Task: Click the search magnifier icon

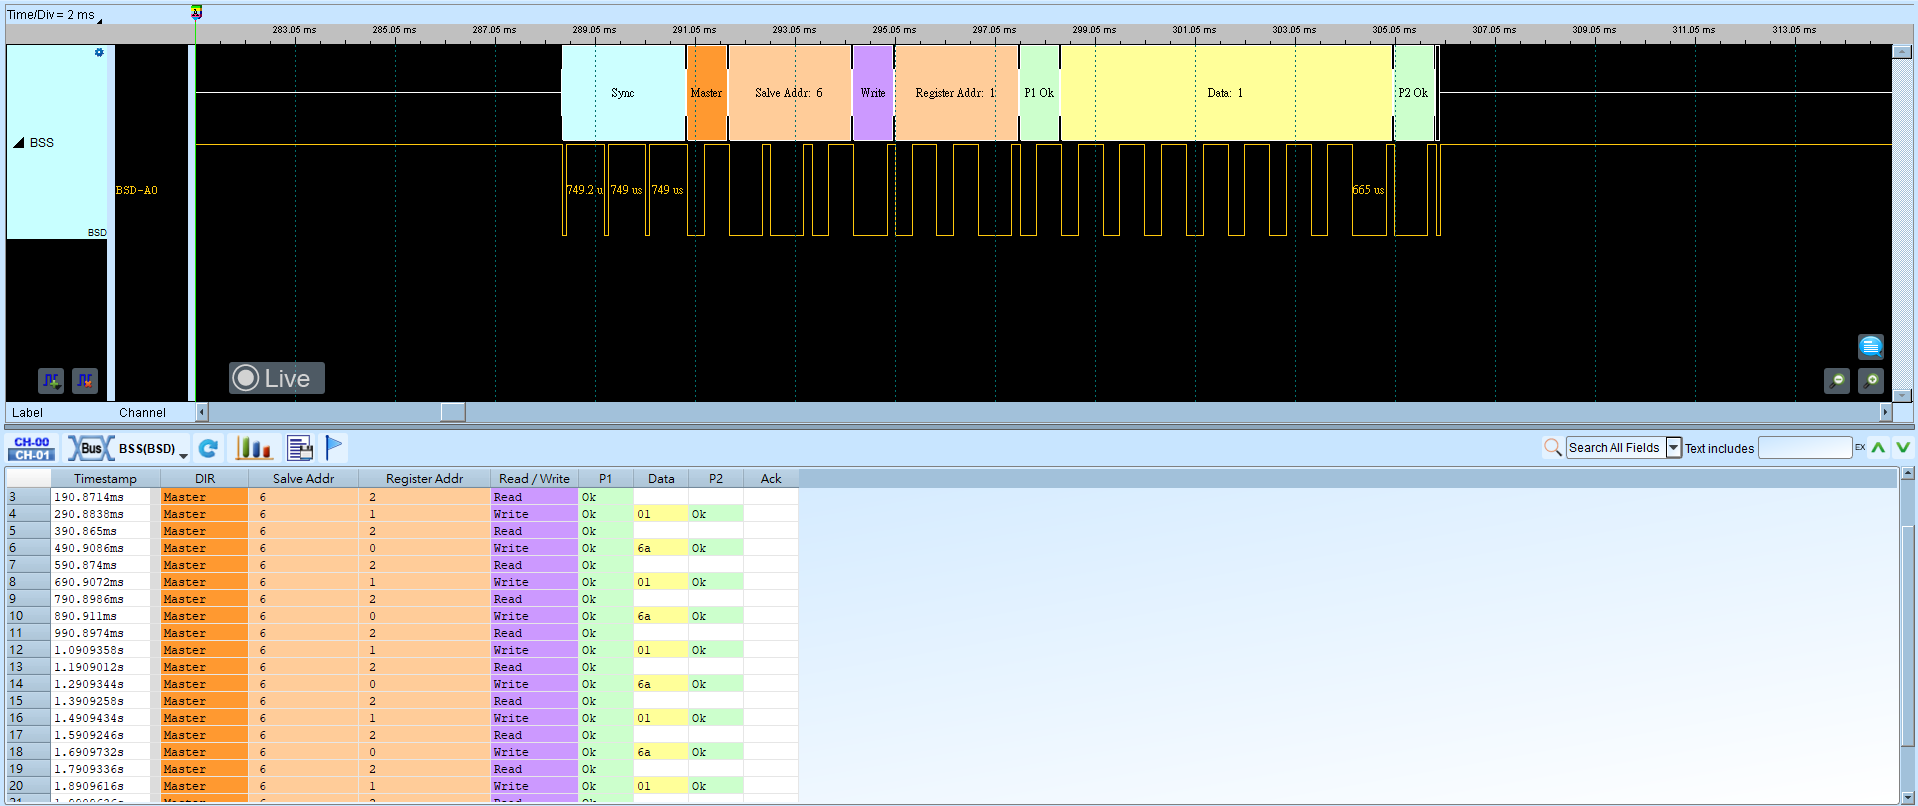Action: 1552,447
